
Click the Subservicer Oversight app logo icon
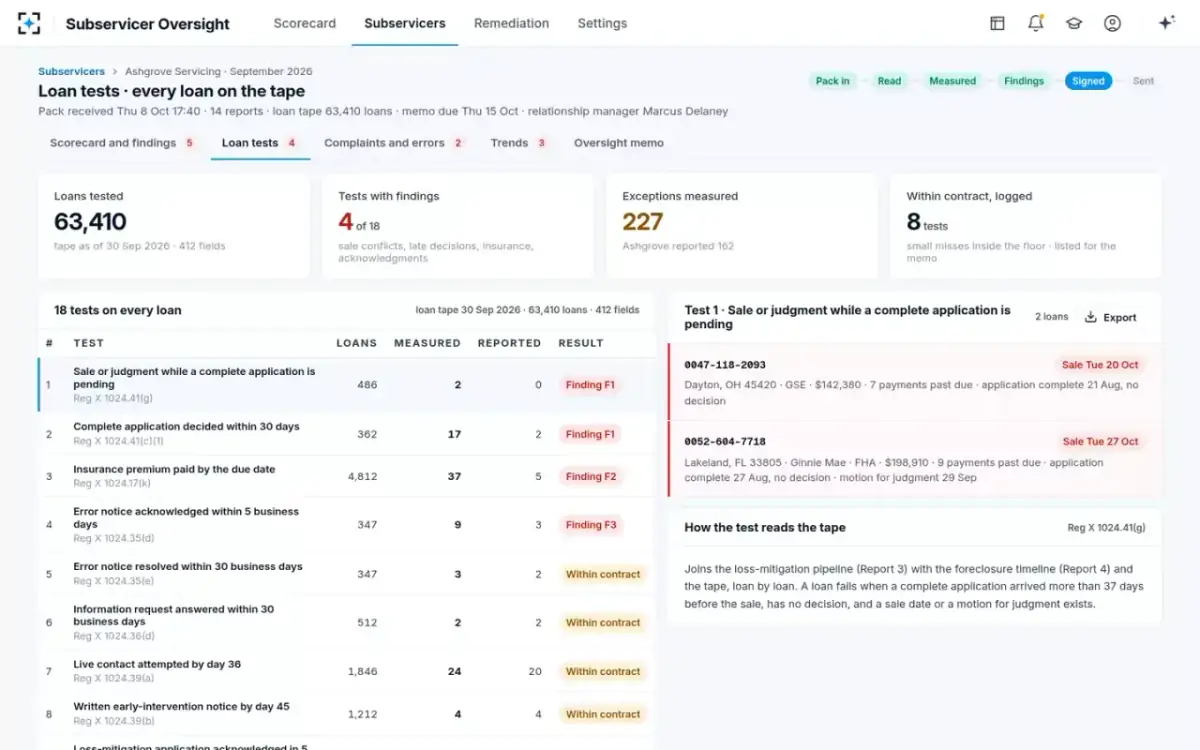coord(30,23)
